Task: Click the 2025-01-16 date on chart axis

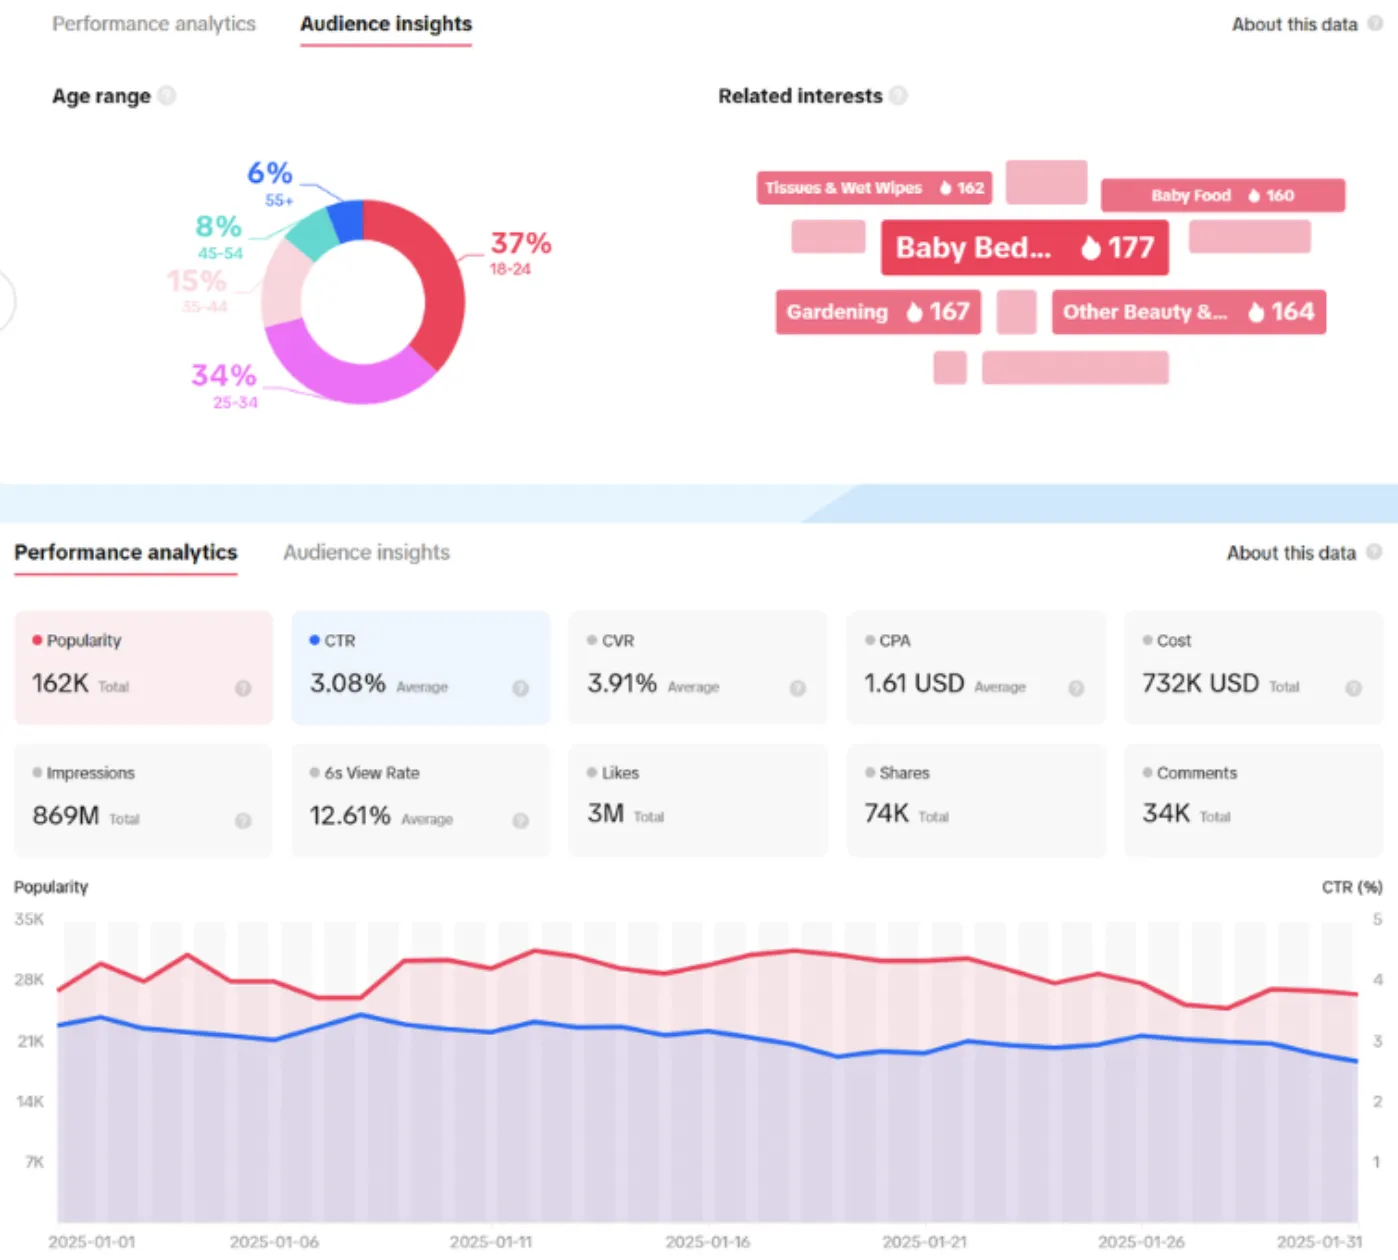Action: (708, 1241)
